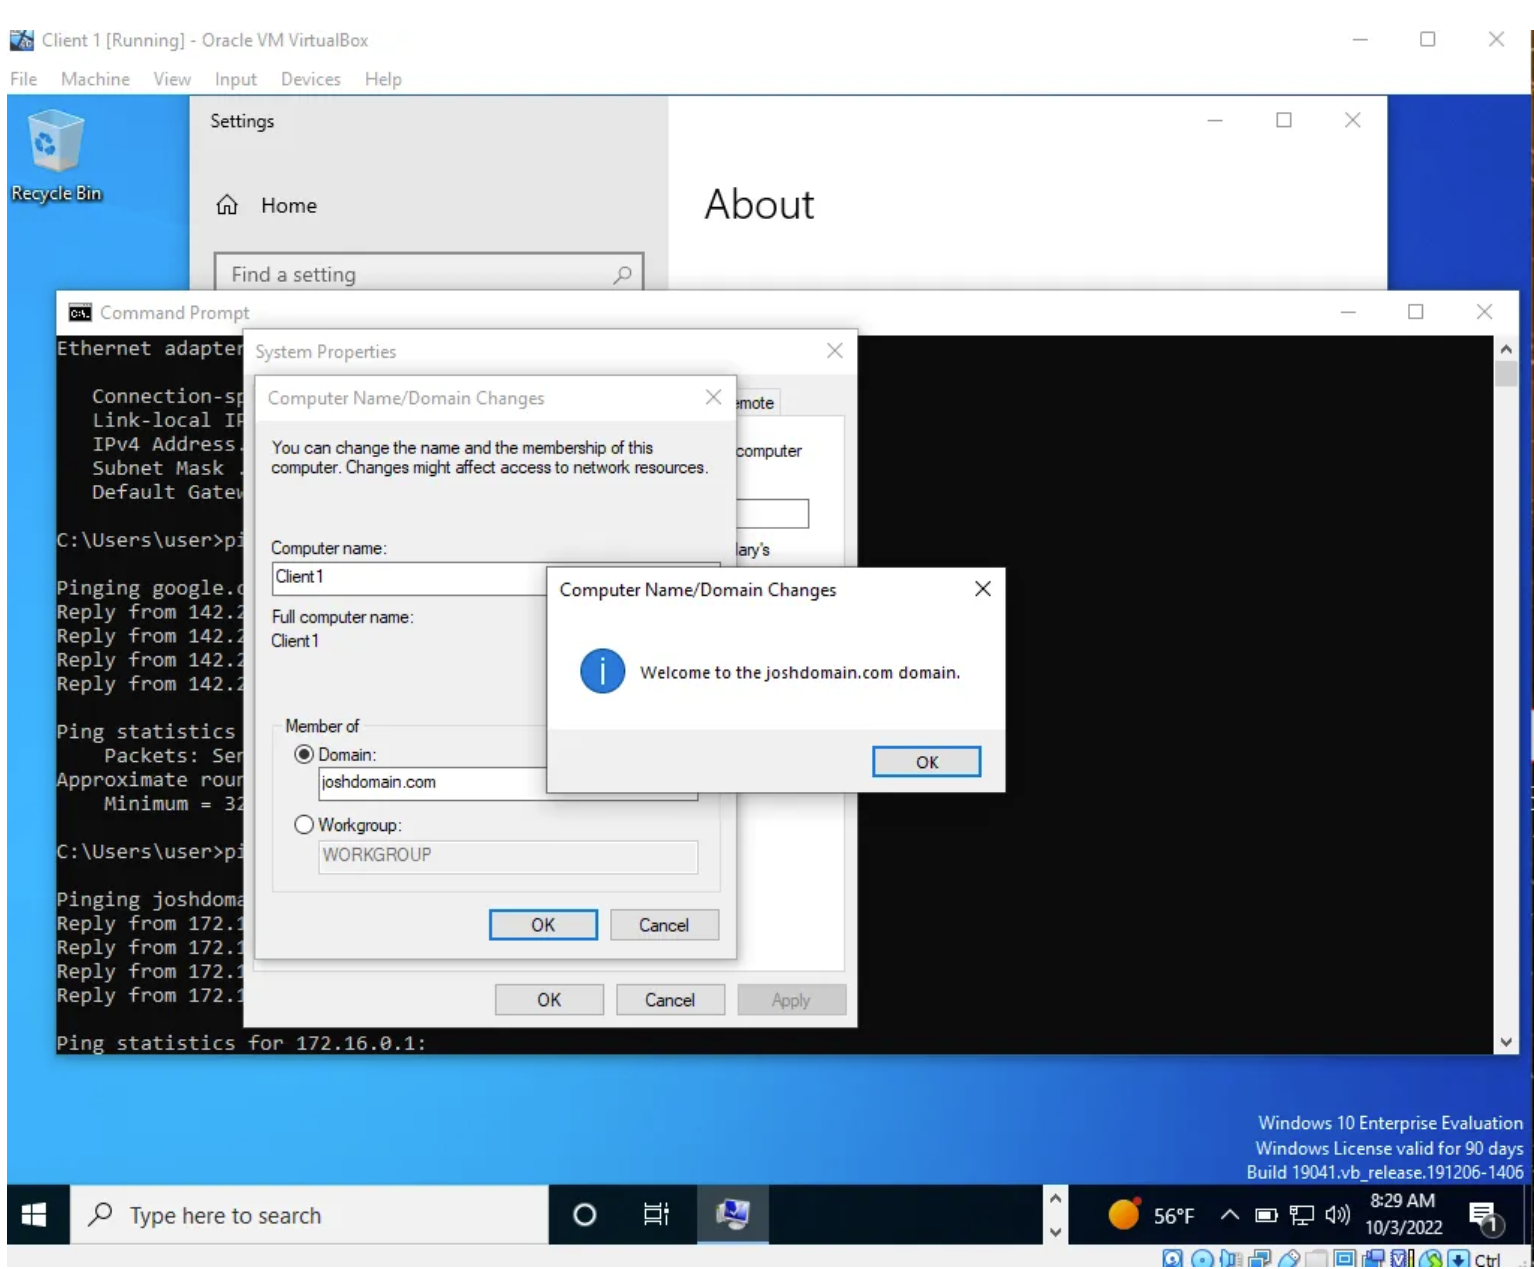
Task: Click the network icon in system tray
Action: tap(1302, 1216)
